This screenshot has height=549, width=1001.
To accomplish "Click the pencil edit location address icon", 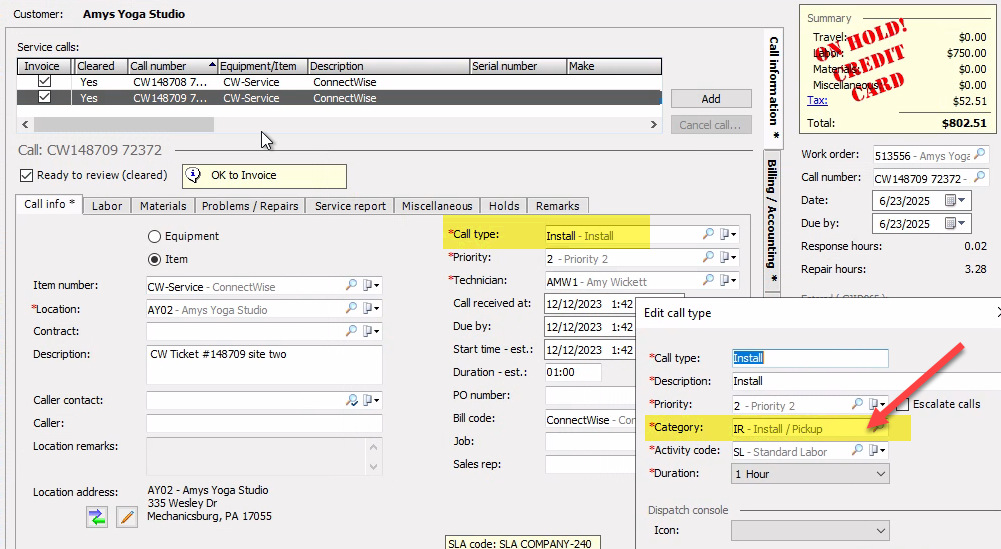I will 127,516.
